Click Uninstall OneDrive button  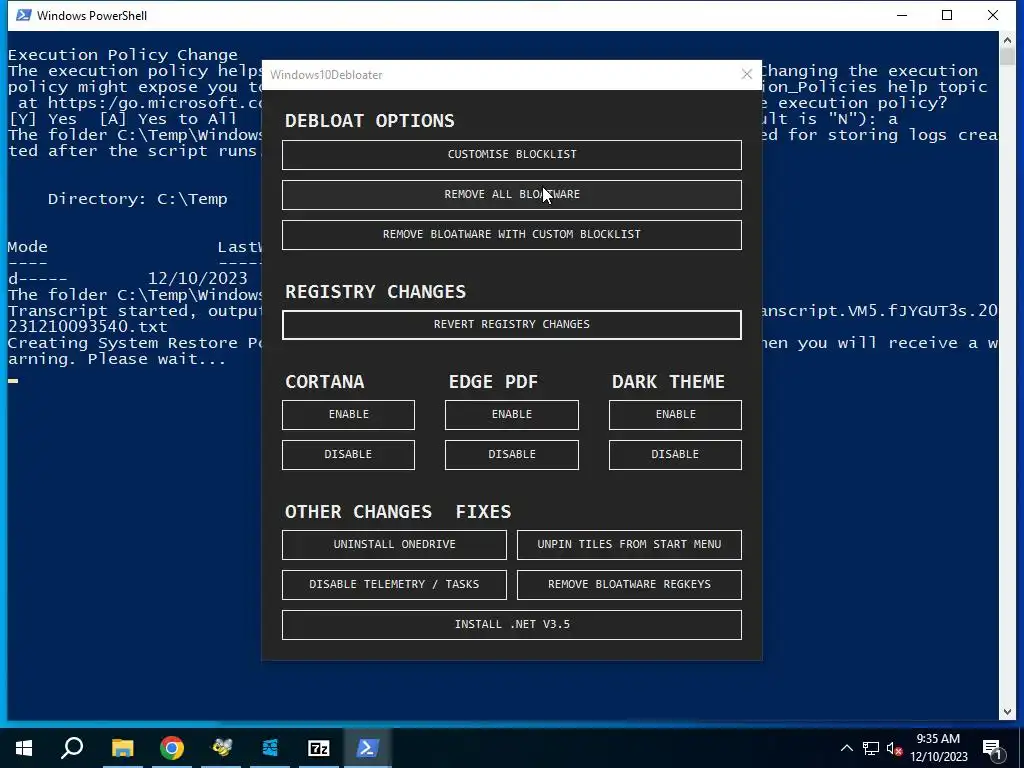coord(394,545)
